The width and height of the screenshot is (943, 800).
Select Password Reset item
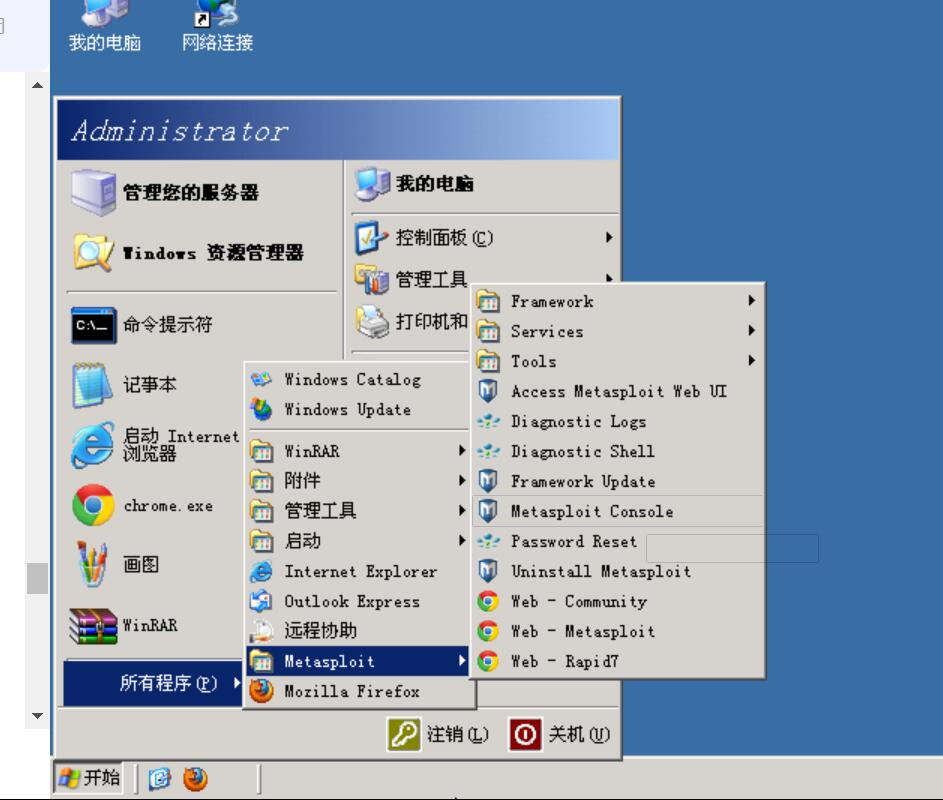click(618, 541)
